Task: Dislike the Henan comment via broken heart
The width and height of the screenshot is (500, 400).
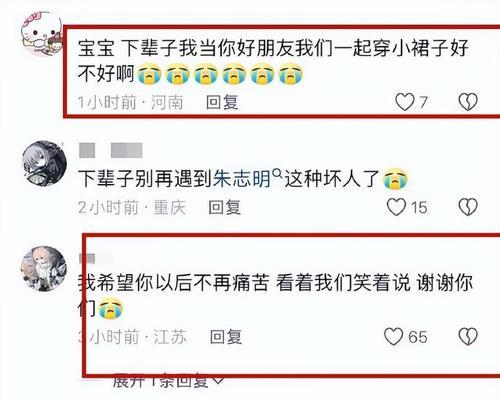Action: pyautogui.click(x=468, y=102)
